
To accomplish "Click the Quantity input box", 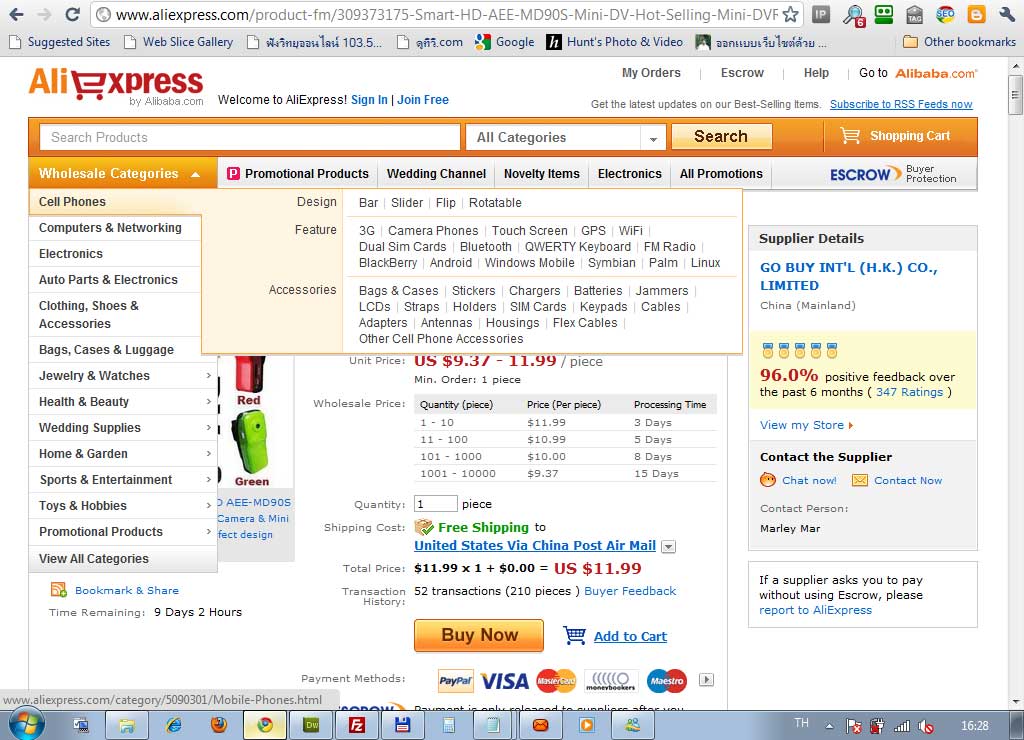I will [436, 504].
